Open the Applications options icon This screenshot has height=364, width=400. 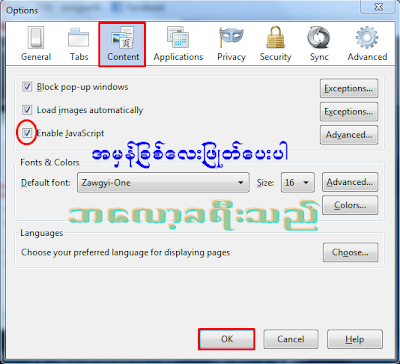click(178, 44)
